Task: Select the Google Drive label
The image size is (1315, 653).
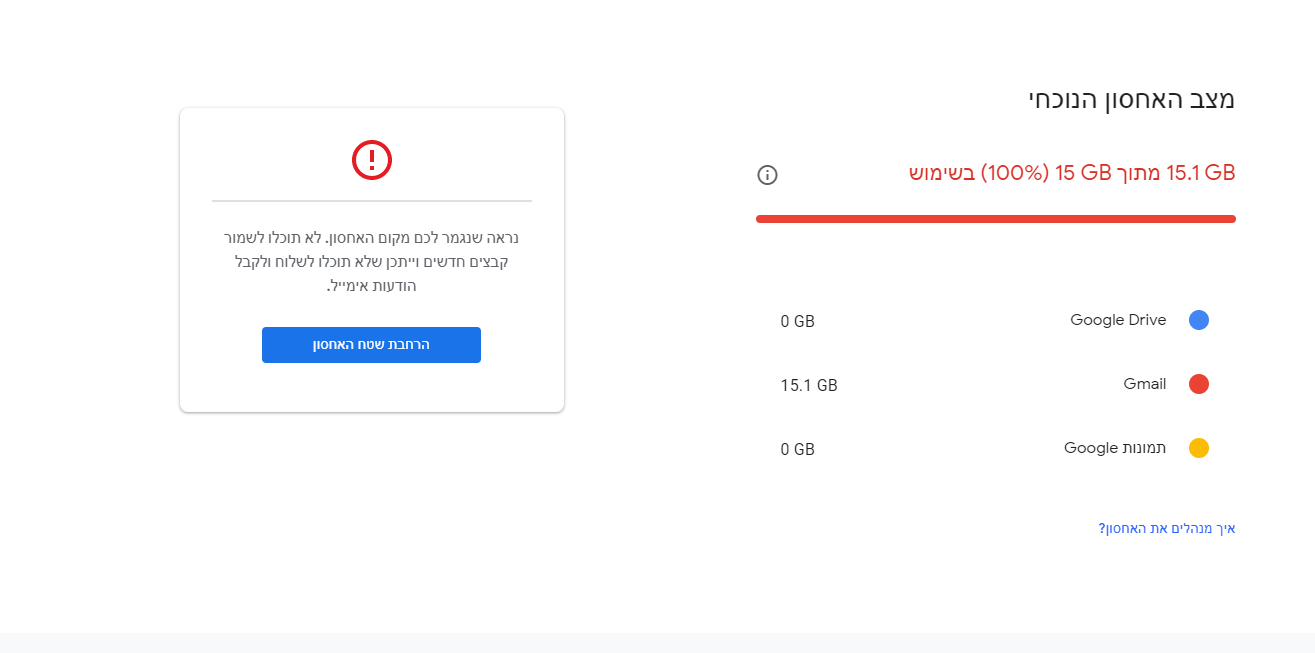Action: click(1118, 320)
